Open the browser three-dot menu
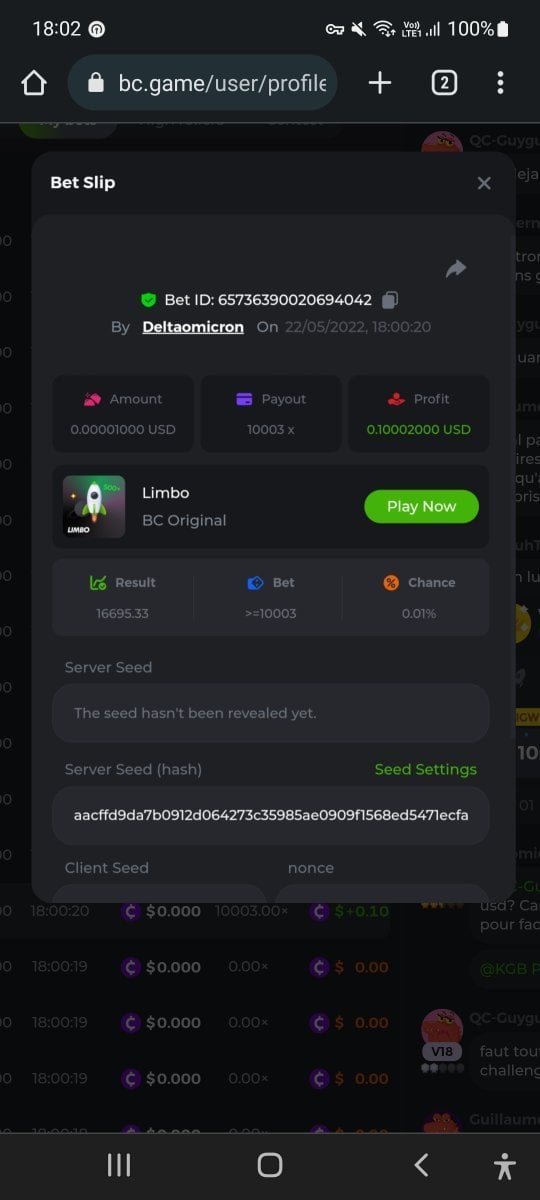Screen dimensions: 540x1200 (x=500, y=83)
